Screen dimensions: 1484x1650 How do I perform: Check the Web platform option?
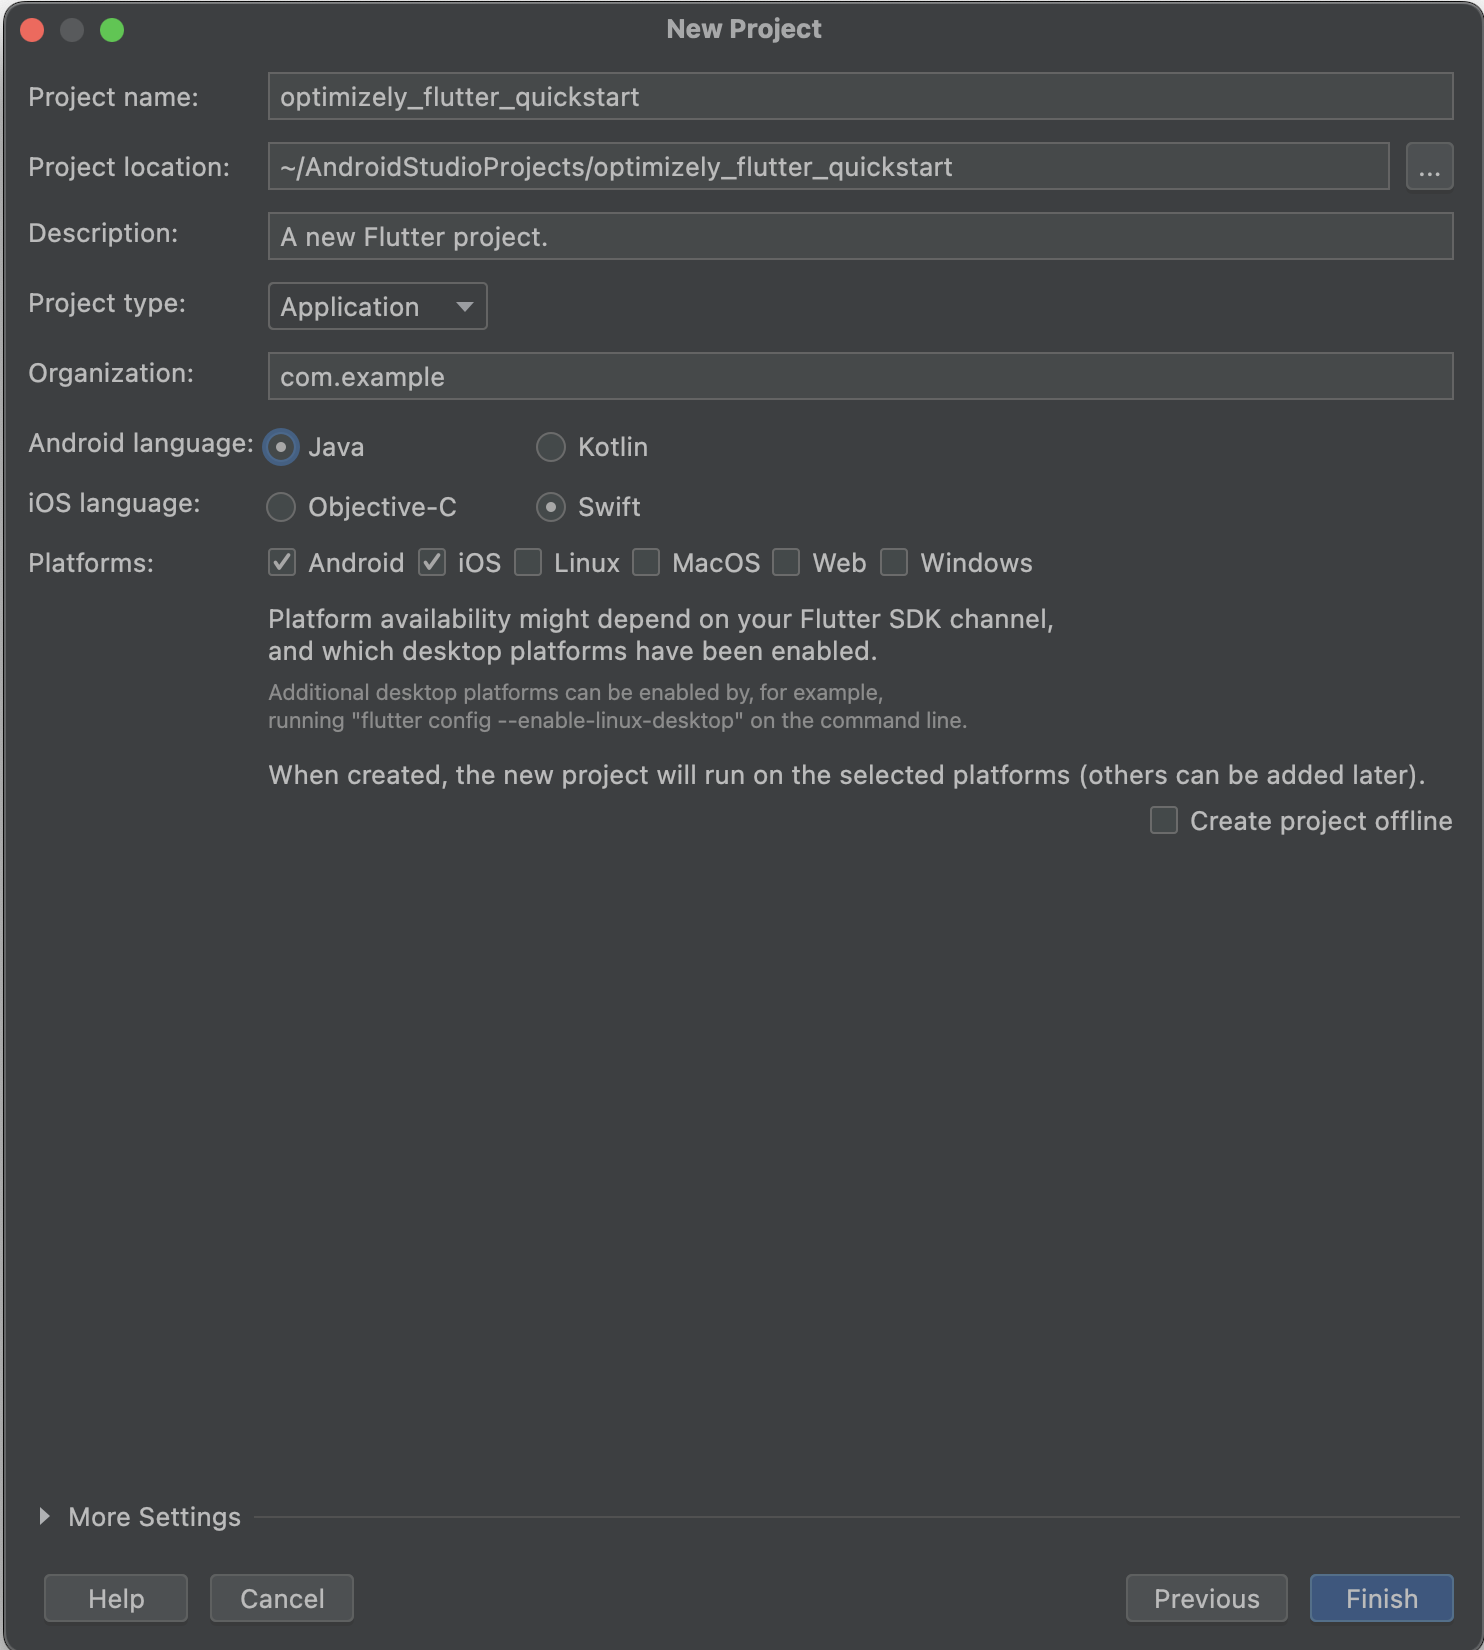786,562
